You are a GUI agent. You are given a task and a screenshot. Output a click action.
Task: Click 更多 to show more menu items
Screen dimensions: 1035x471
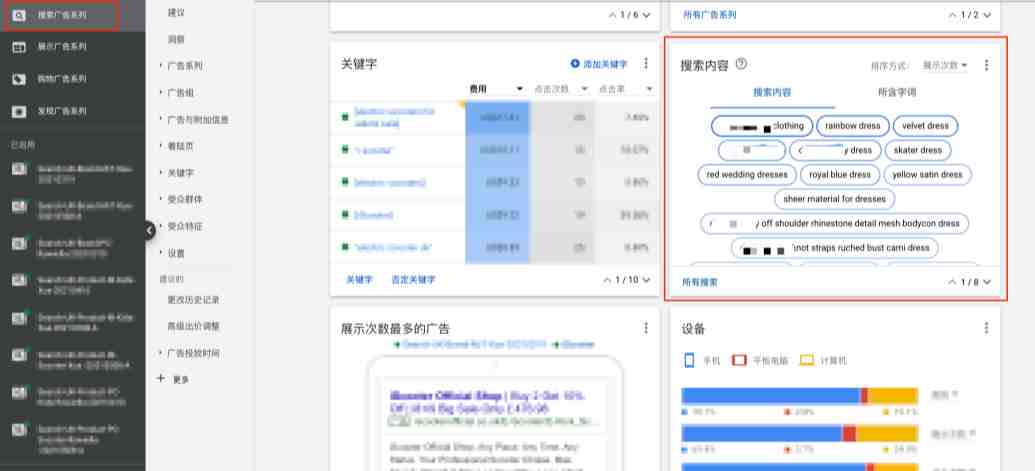click(x=181, y=379)
